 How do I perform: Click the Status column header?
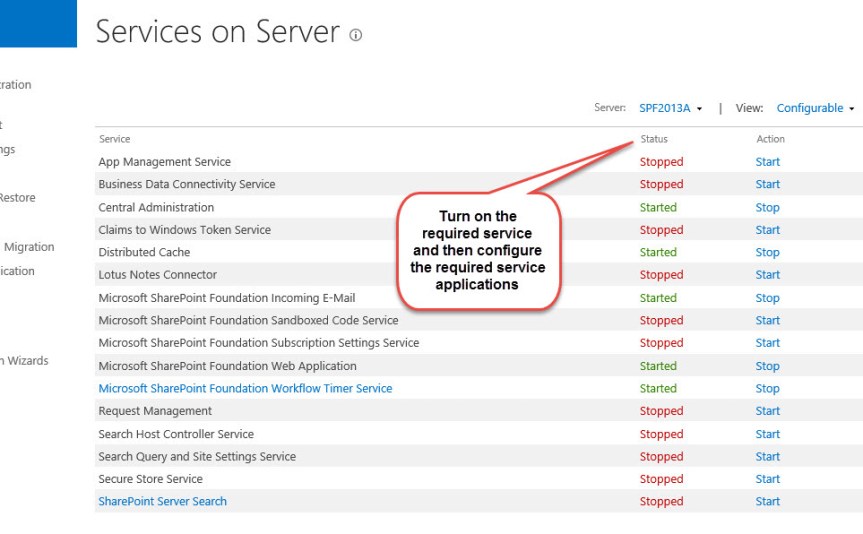point(654,139)
